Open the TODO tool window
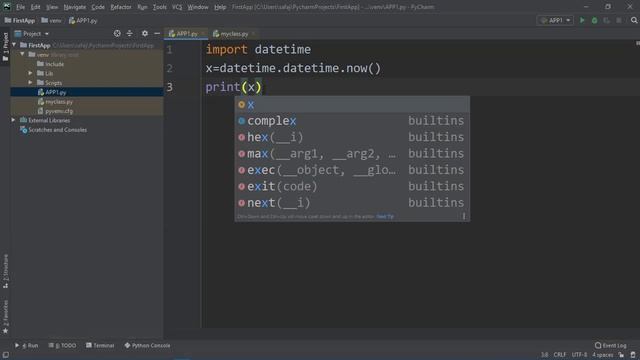The width and height of the screenshot is (640, 360). pyautogui.click(x=62, y=345)
